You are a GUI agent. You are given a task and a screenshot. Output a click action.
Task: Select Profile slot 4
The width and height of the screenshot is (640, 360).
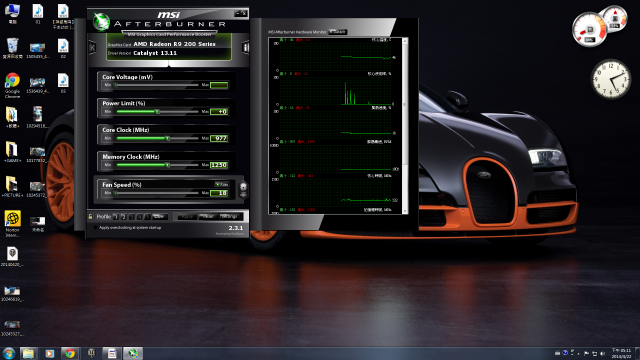pos(140,217)
